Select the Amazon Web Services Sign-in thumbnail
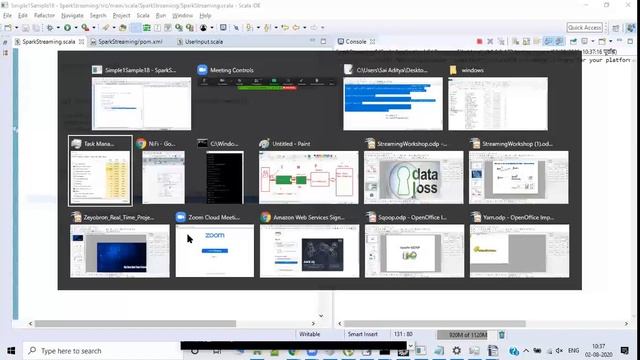Image resolution: width=640 pixels, height=360 pixels. [x=309, y=251]
